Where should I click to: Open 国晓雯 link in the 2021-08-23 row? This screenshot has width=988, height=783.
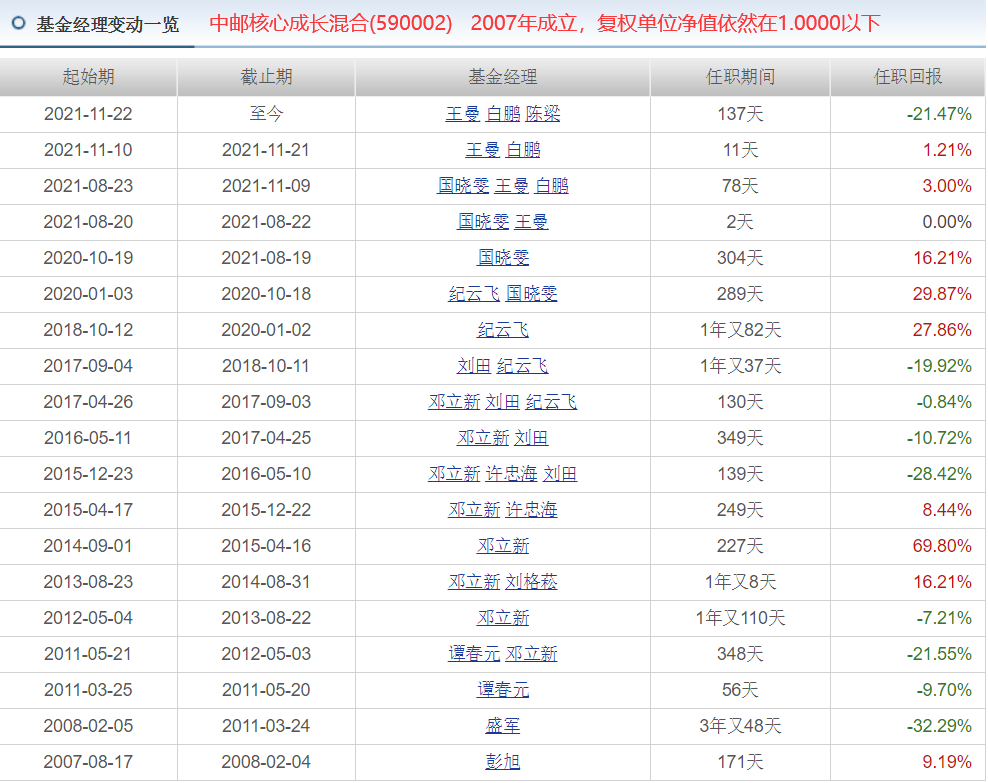tap(463, 186)
